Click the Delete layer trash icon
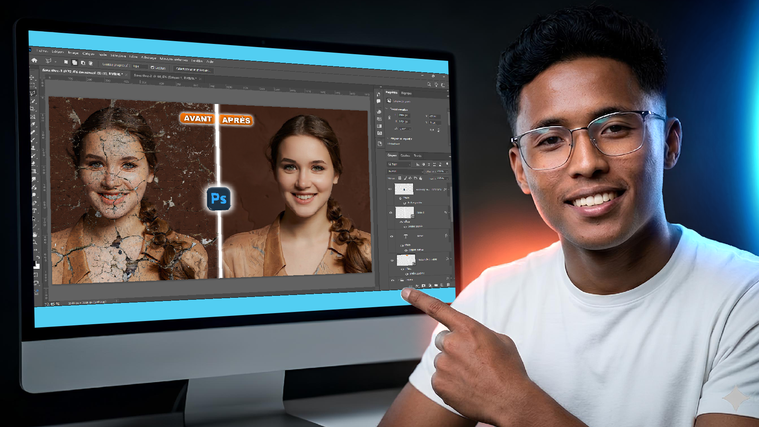 pyautogui.click(x=448, y=285)
